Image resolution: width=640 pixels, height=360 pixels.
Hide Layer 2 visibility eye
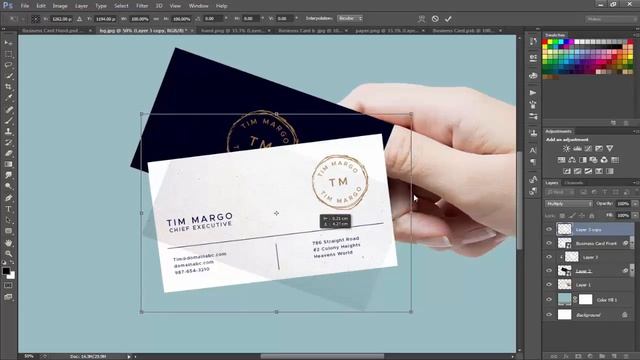click(549, 271)
